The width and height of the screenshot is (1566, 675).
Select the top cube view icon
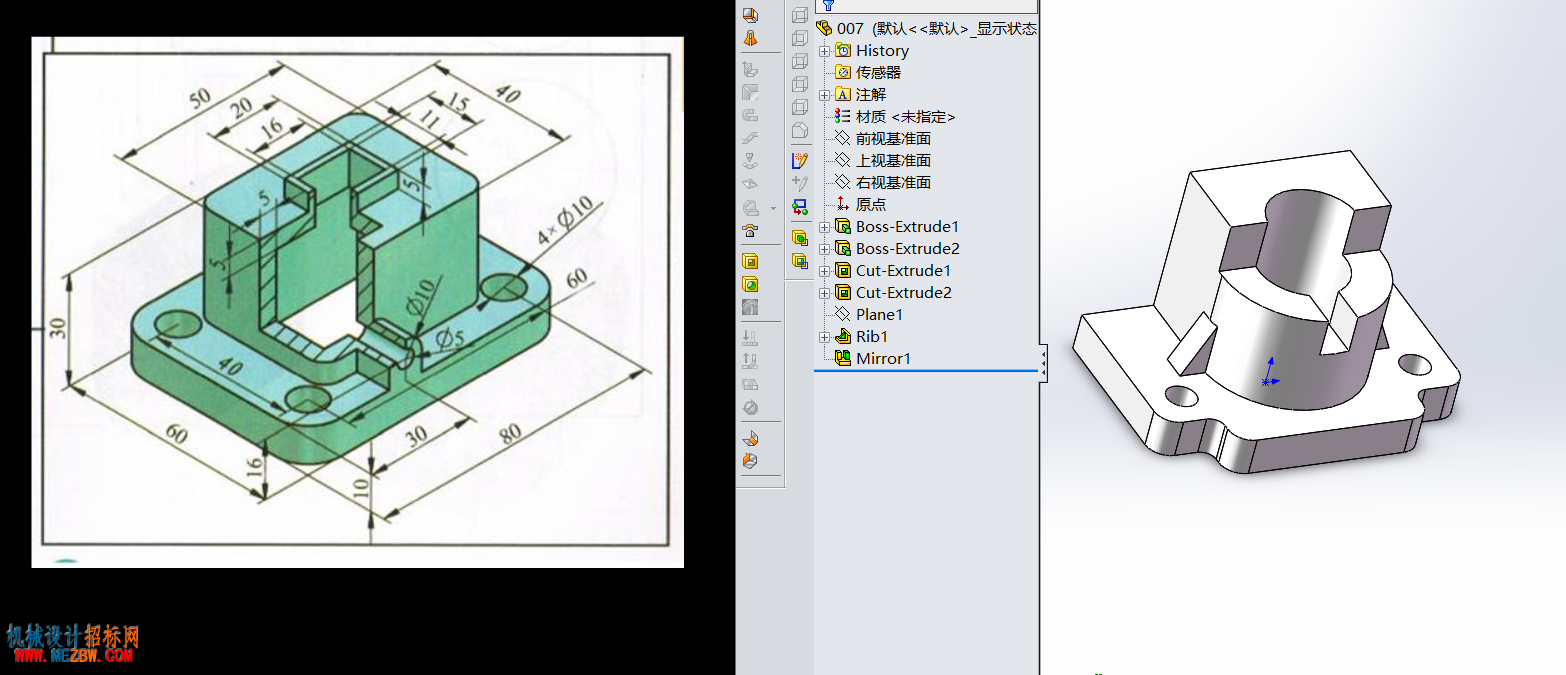click(800, 15)
